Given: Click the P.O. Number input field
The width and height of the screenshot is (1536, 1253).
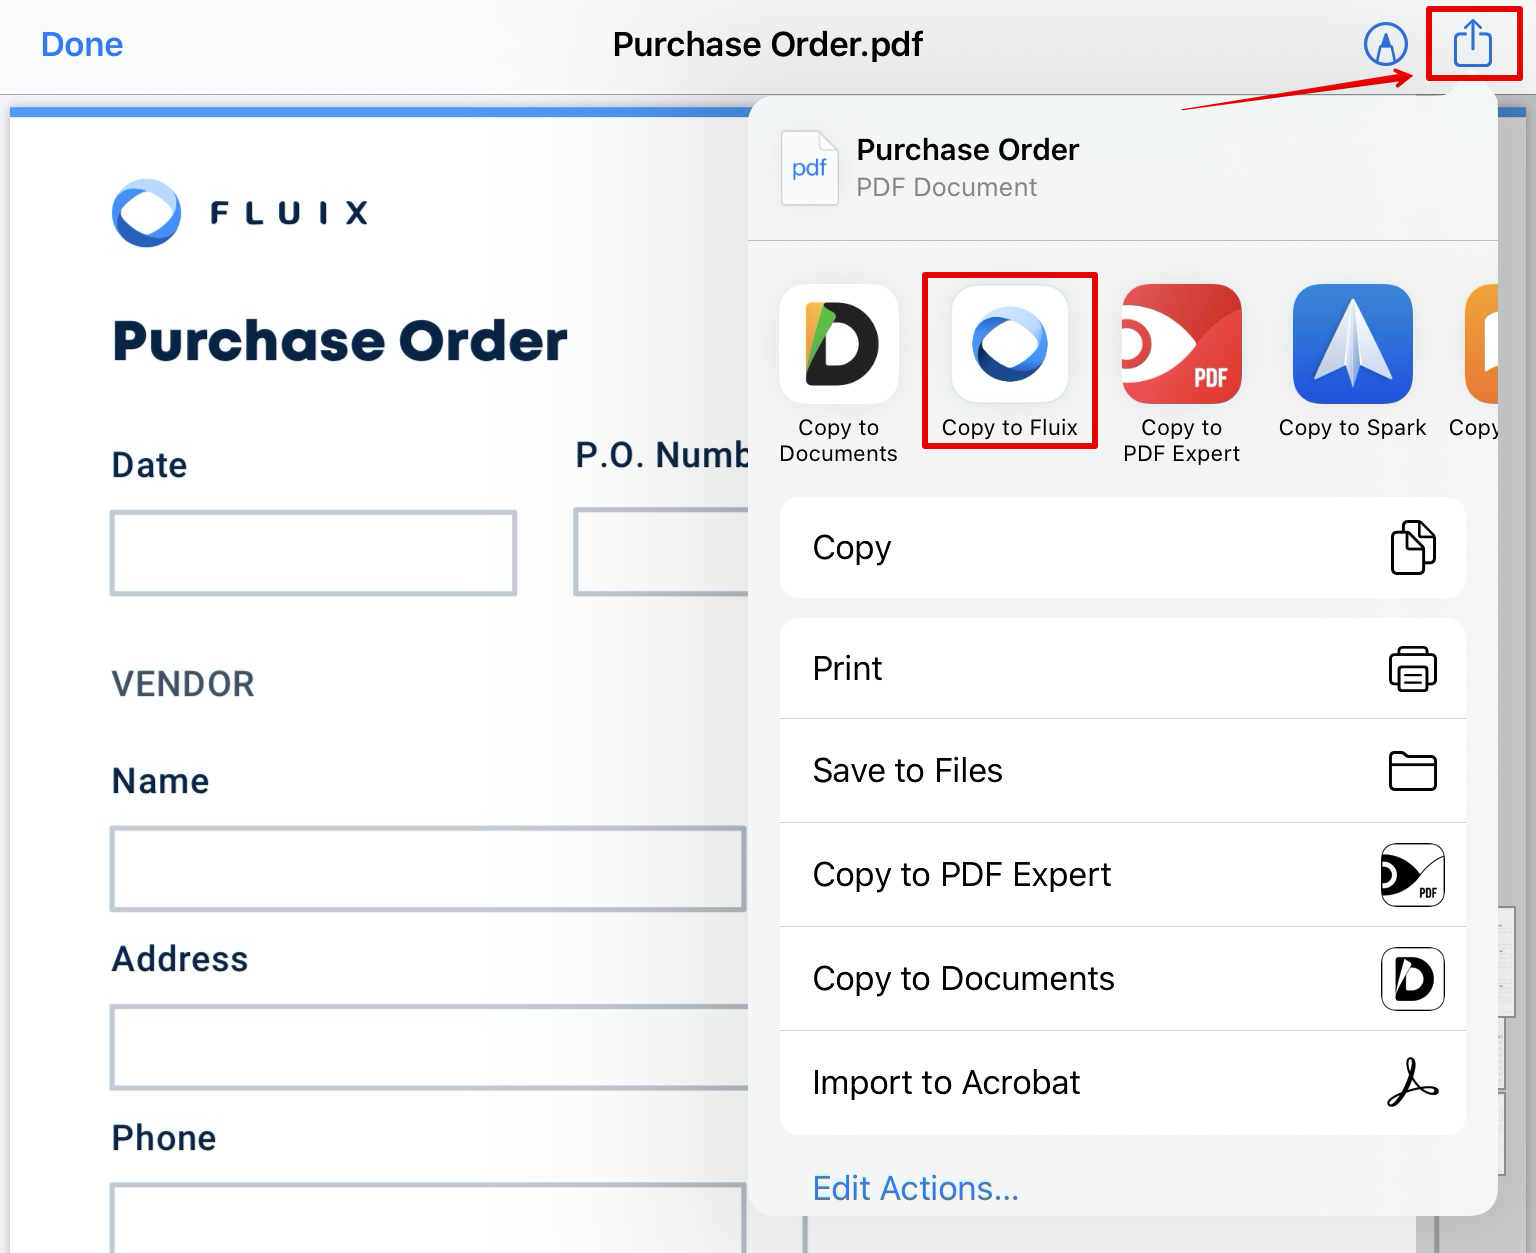Looking at the screenshot, I should [x=661, y=552].
